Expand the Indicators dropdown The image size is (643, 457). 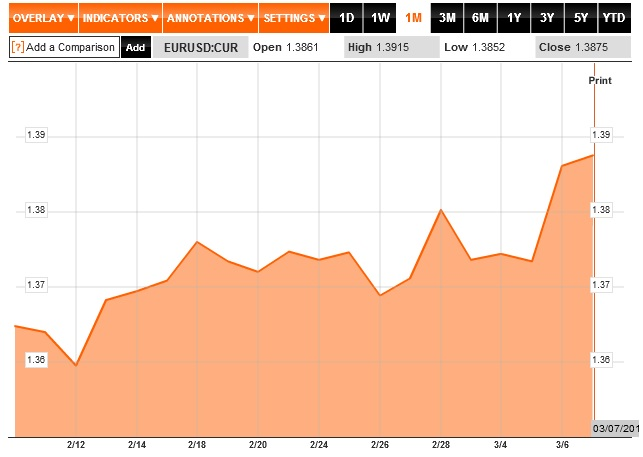119,18
